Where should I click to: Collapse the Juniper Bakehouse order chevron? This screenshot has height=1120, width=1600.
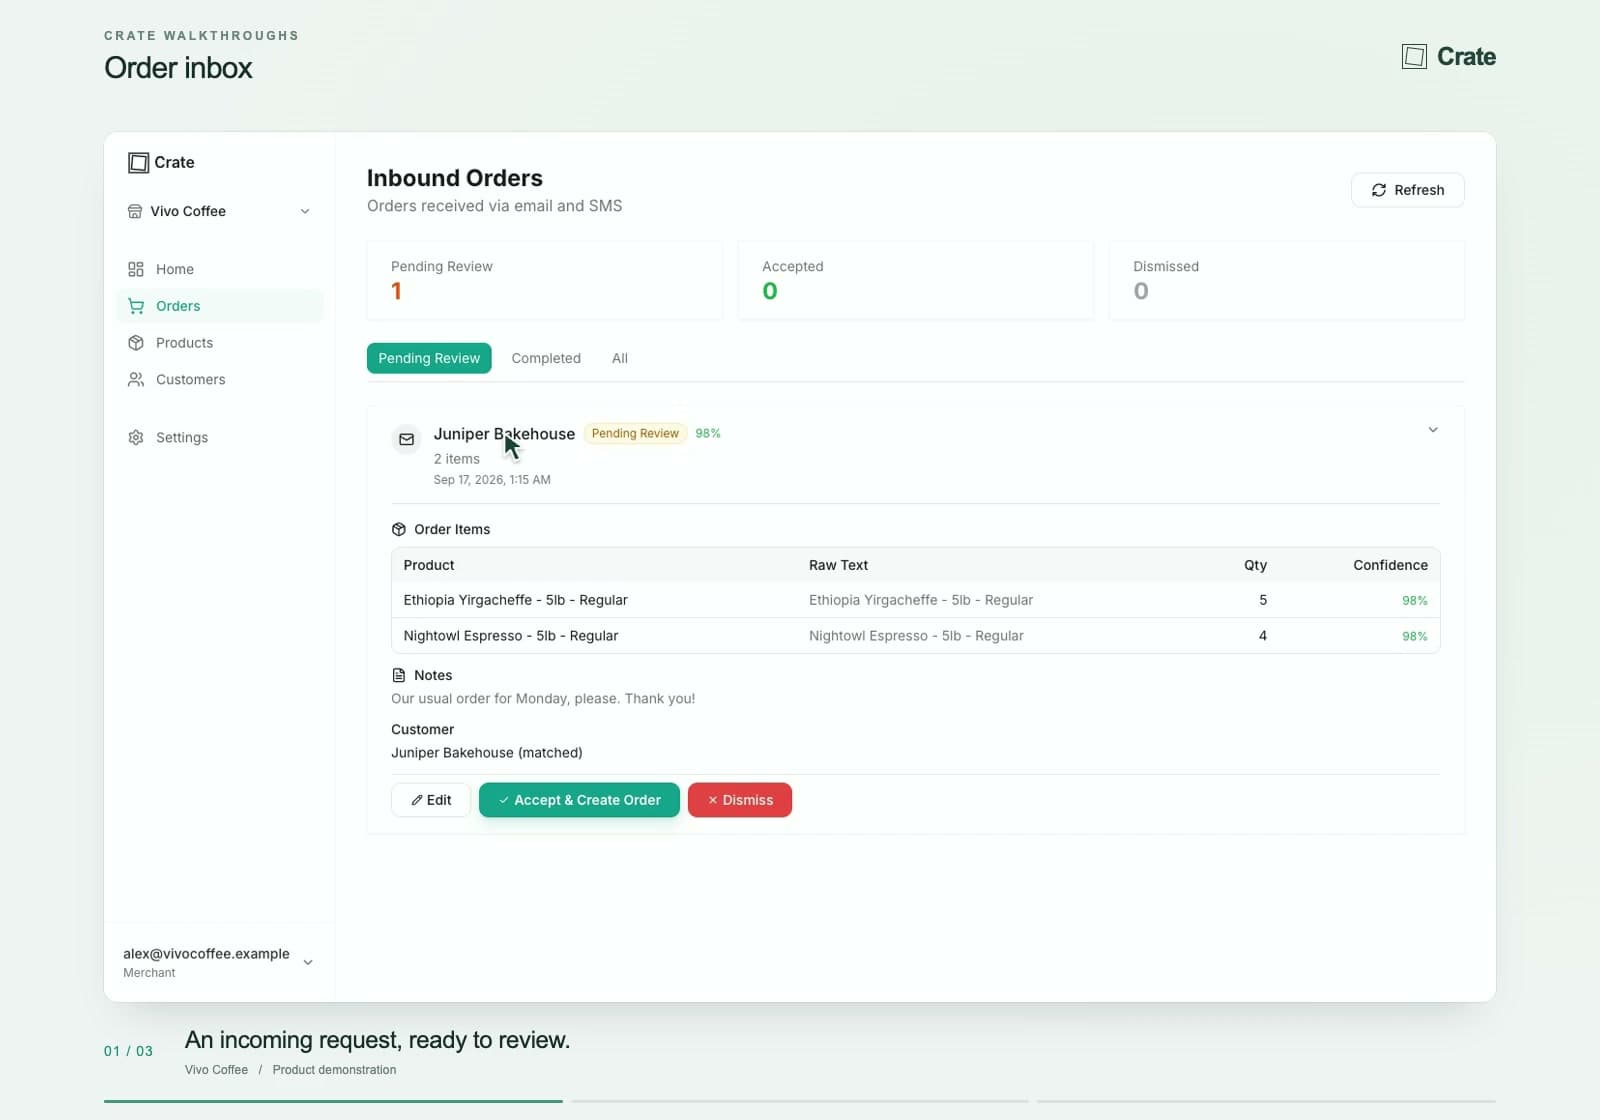1433,430
